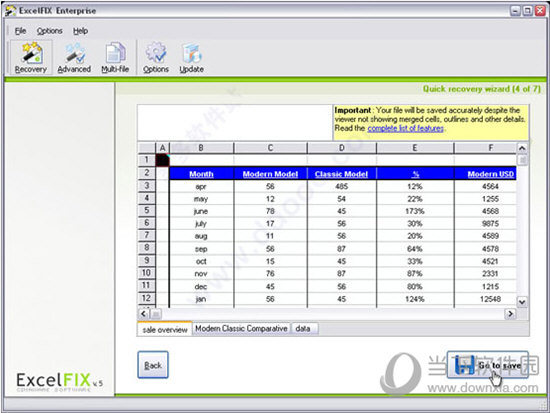
Task: Click the cell containing 'nov'
Action: (201, 274)
